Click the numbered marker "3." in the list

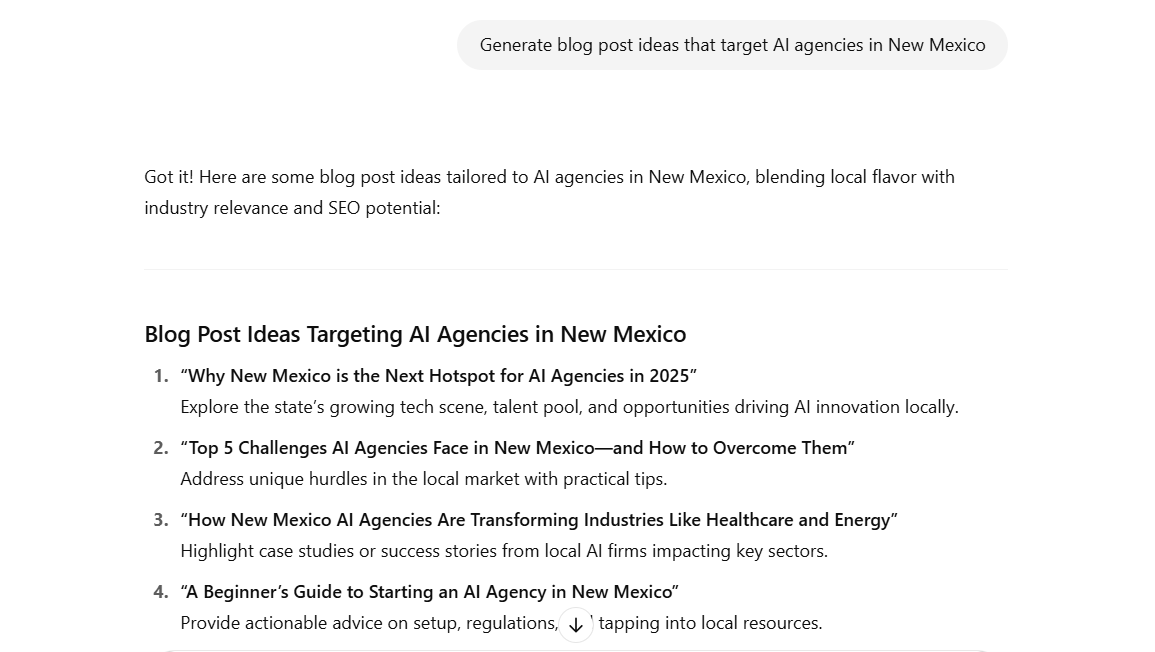point(161,519)
